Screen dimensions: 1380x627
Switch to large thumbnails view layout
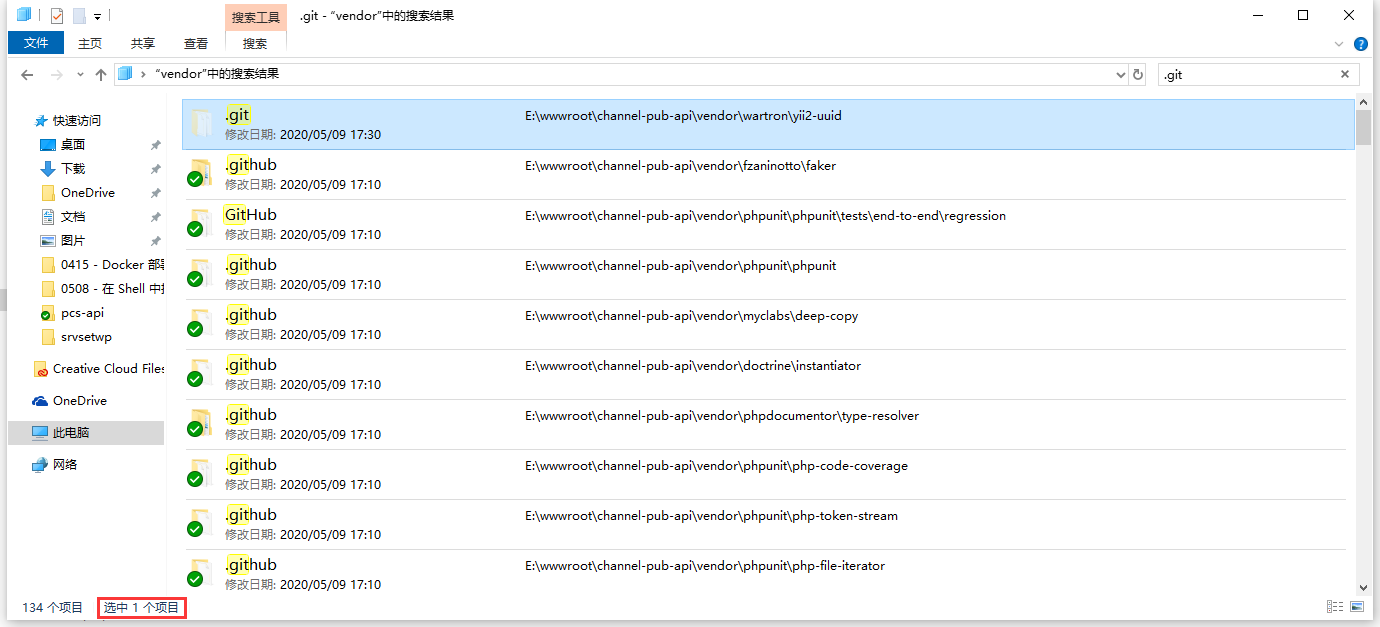(x=1357, y=607)
